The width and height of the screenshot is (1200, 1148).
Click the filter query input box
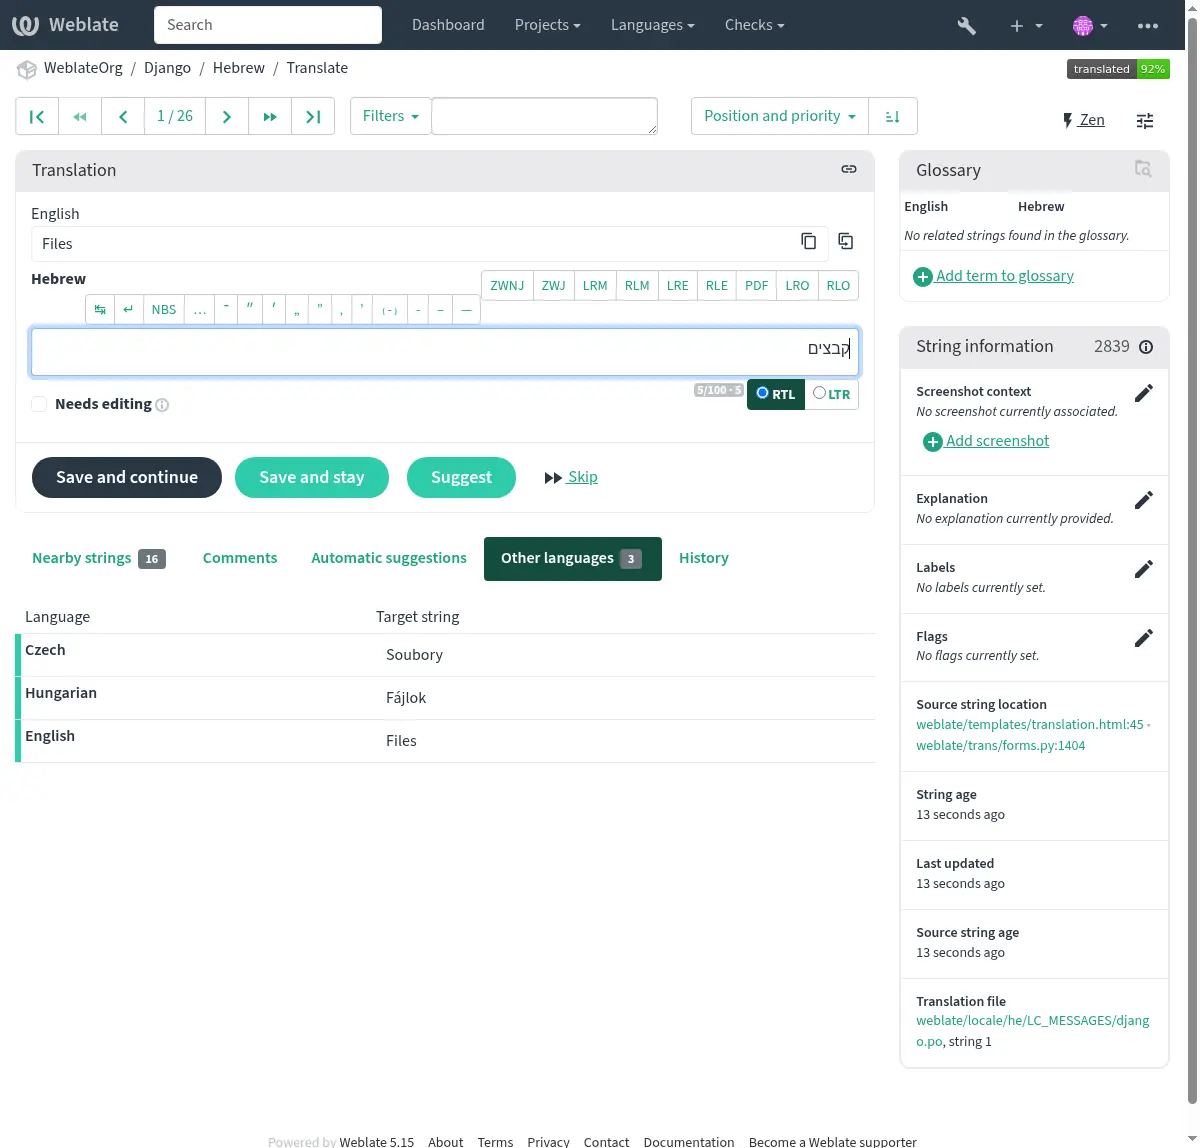(545, 116)
